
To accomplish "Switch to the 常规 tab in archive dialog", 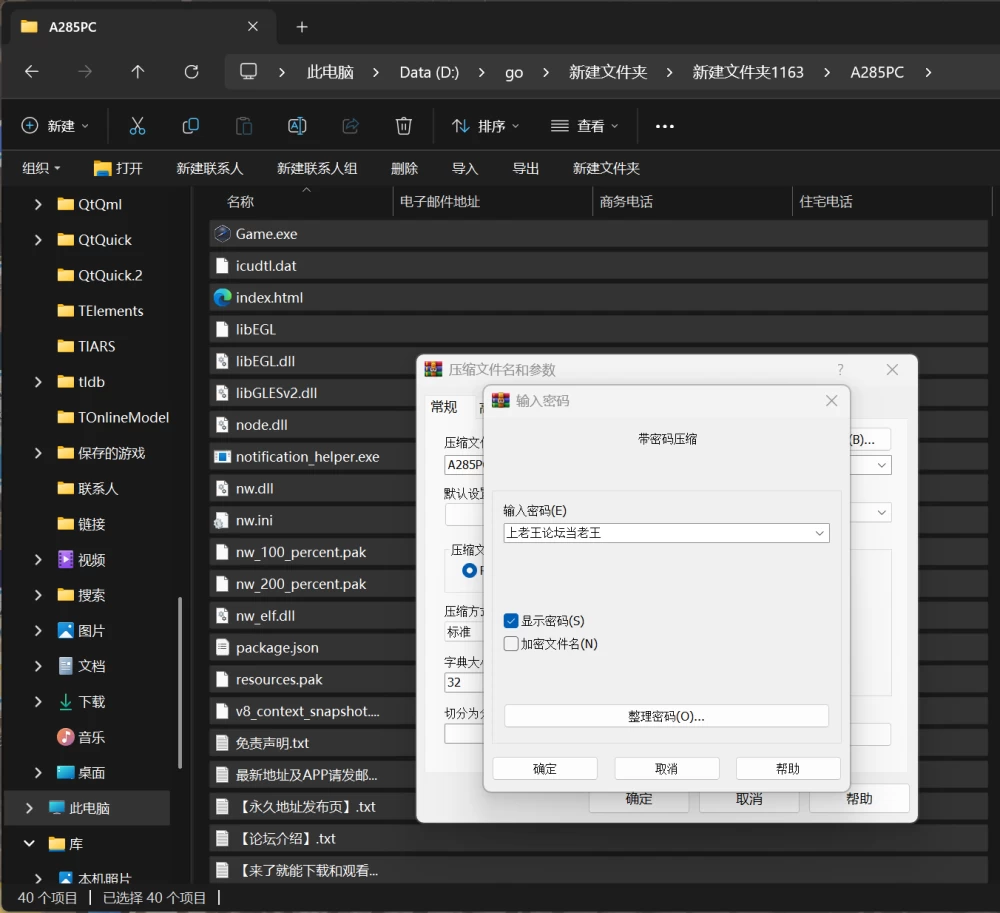I will 444,407.
